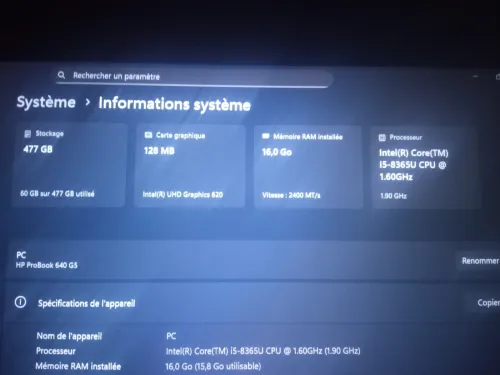Select the 'Nom de l'appareil' label

[x=69, y=336]
